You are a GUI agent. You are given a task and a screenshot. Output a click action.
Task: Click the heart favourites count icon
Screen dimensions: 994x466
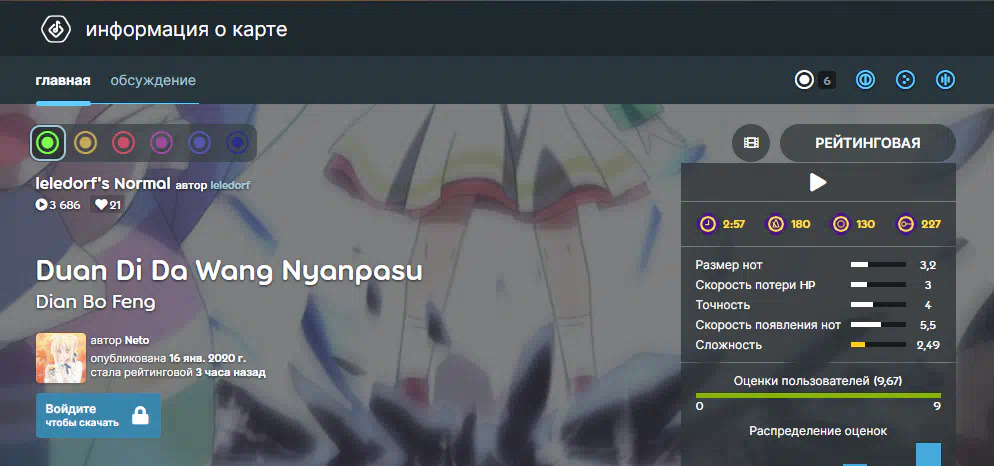(101, 205)
